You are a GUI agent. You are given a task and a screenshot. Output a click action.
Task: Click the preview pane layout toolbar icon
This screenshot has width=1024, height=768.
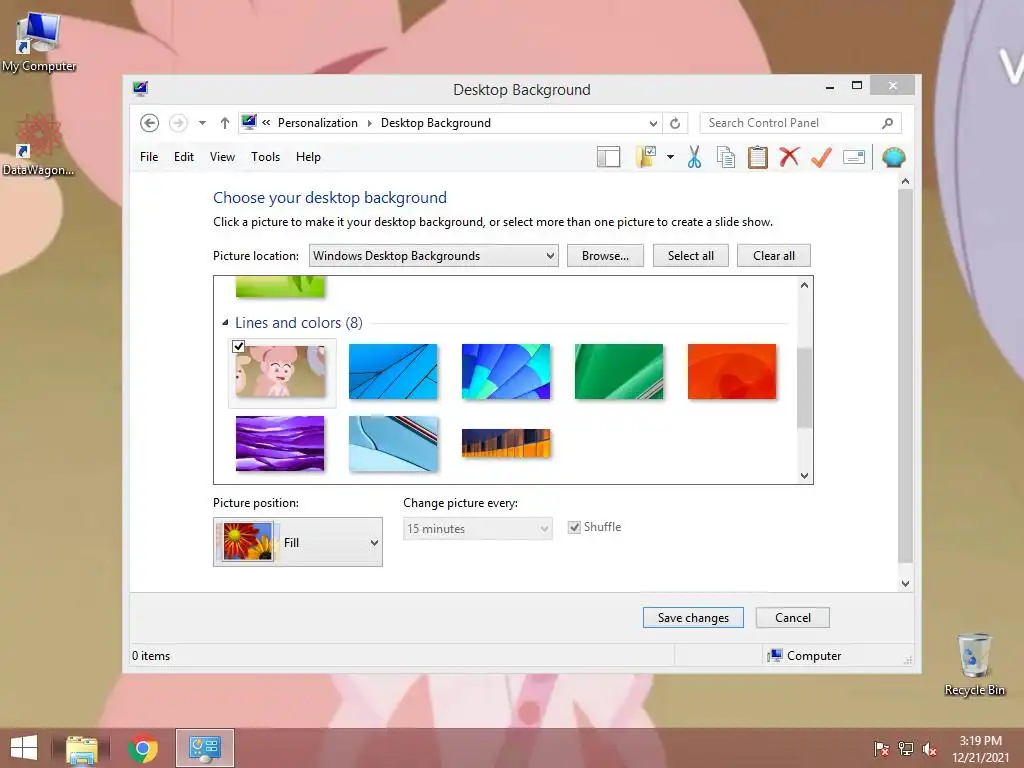(609, 157)
